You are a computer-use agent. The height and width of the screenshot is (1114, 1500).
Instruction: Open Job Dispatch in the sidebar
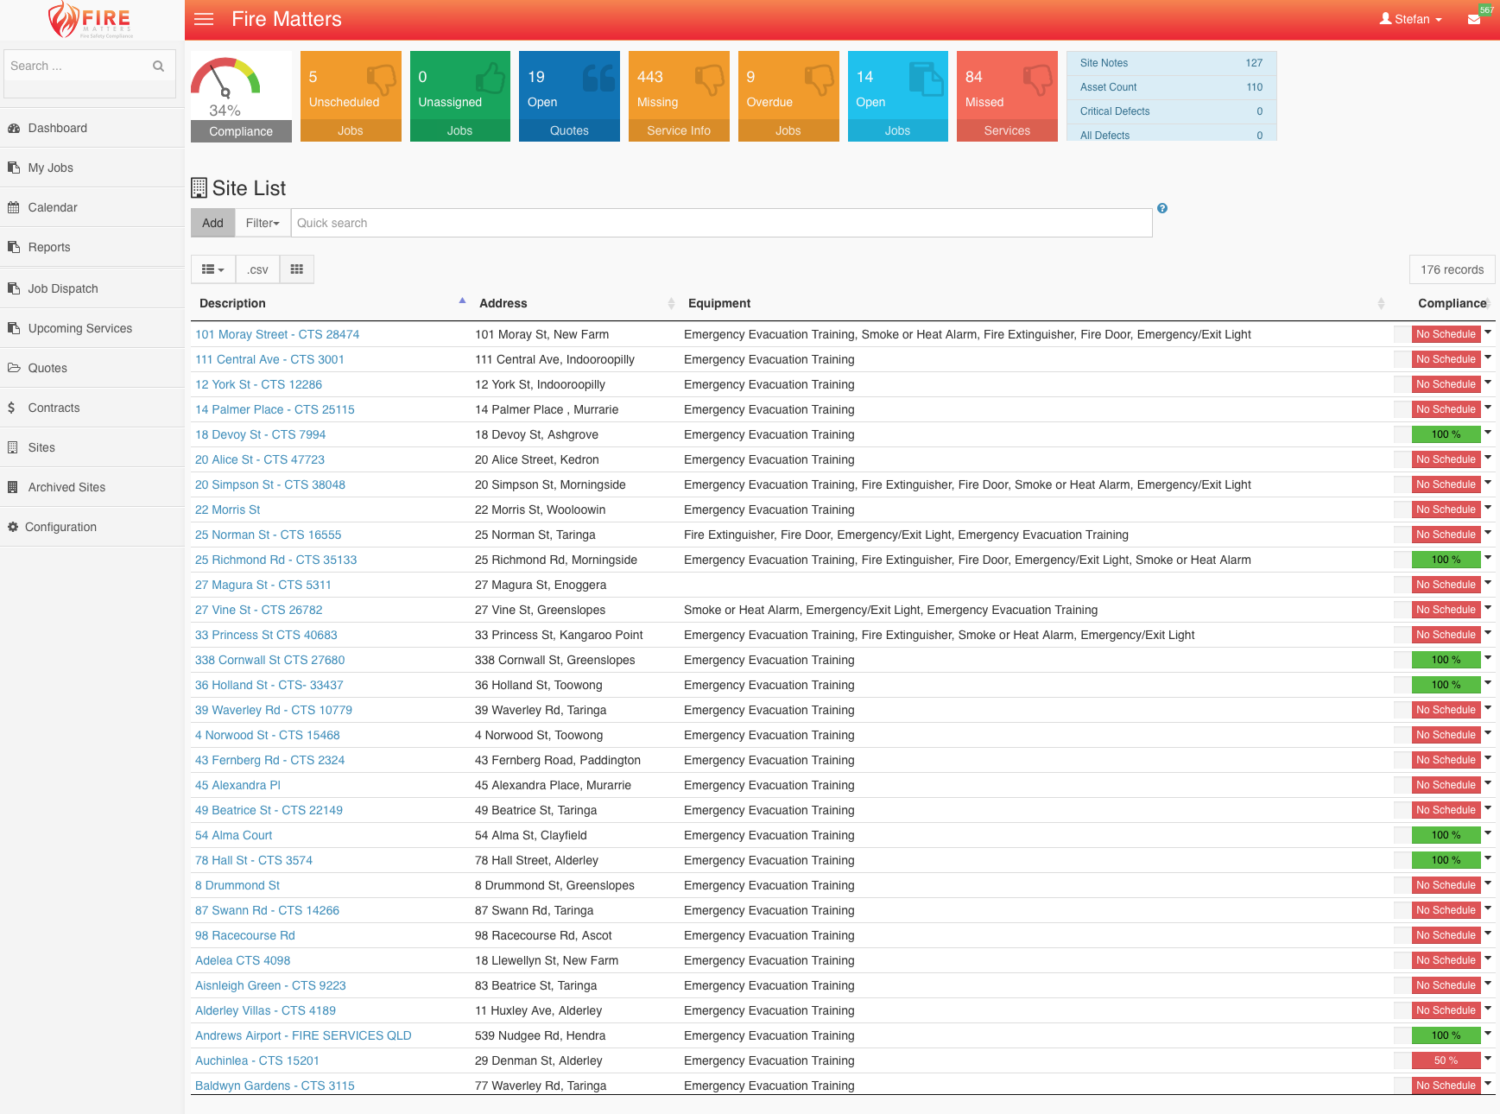pyautogui.click(x=63, y=288)
